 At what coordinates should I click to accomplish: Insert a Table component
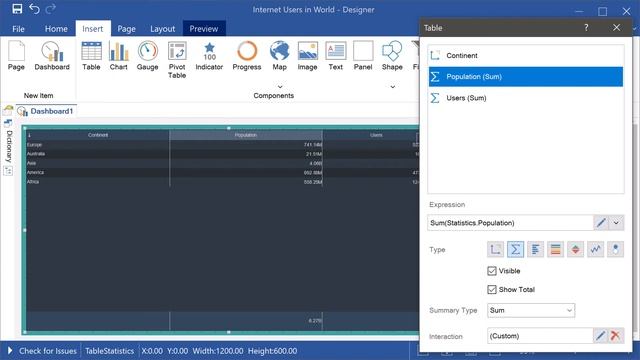point(91,56)
